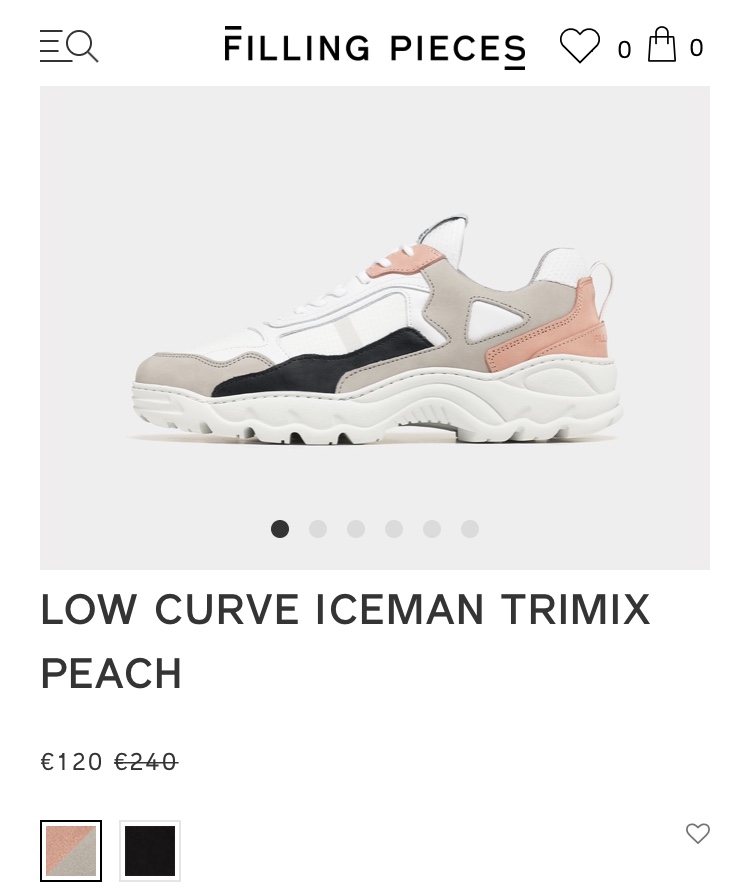Viewport: 750px width, 894px height.
Task: Select the peach and grey color swatch
Action: (71, 851)
